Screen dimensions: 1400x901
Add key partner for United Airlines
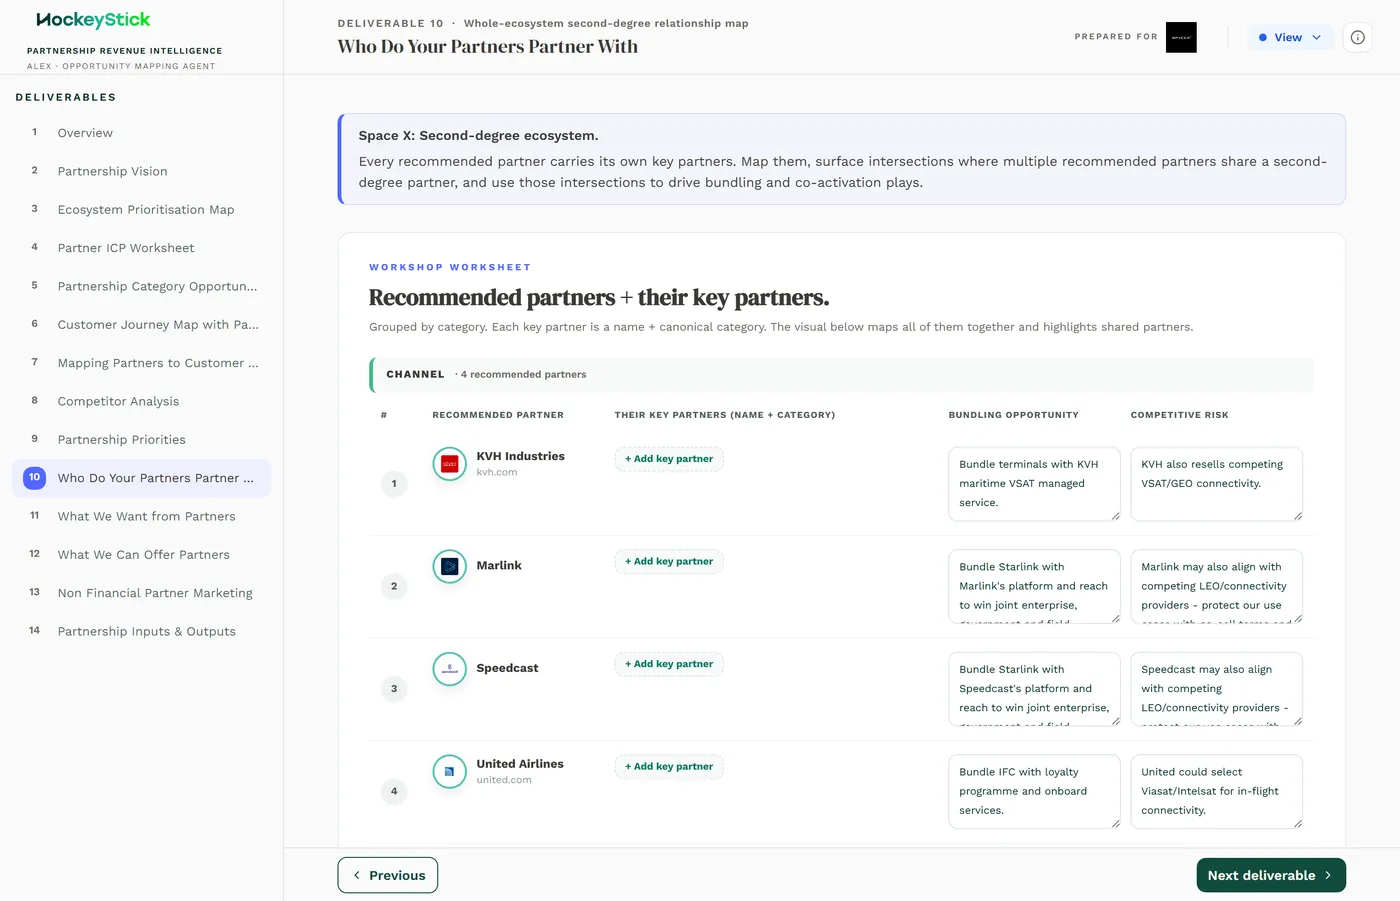coord(669,767)
